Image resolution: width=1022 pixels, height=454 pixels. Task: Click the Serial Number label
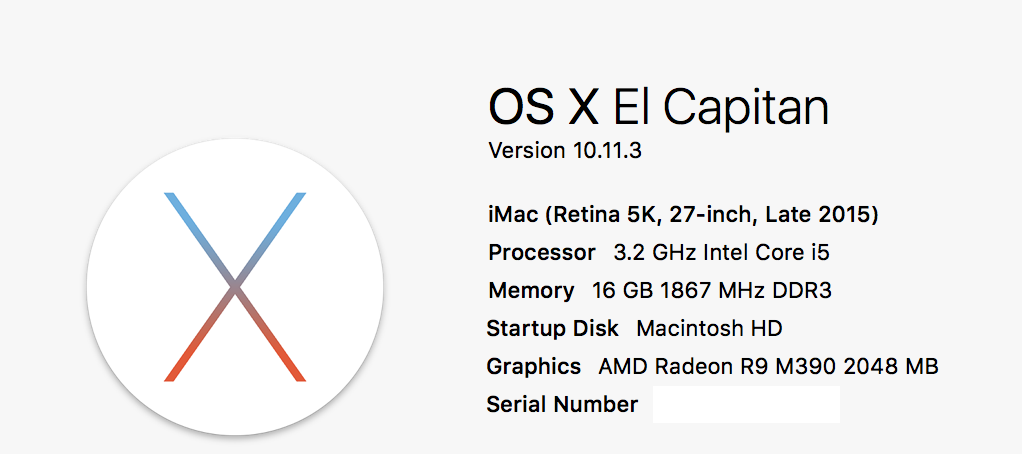tap(562, 404)
